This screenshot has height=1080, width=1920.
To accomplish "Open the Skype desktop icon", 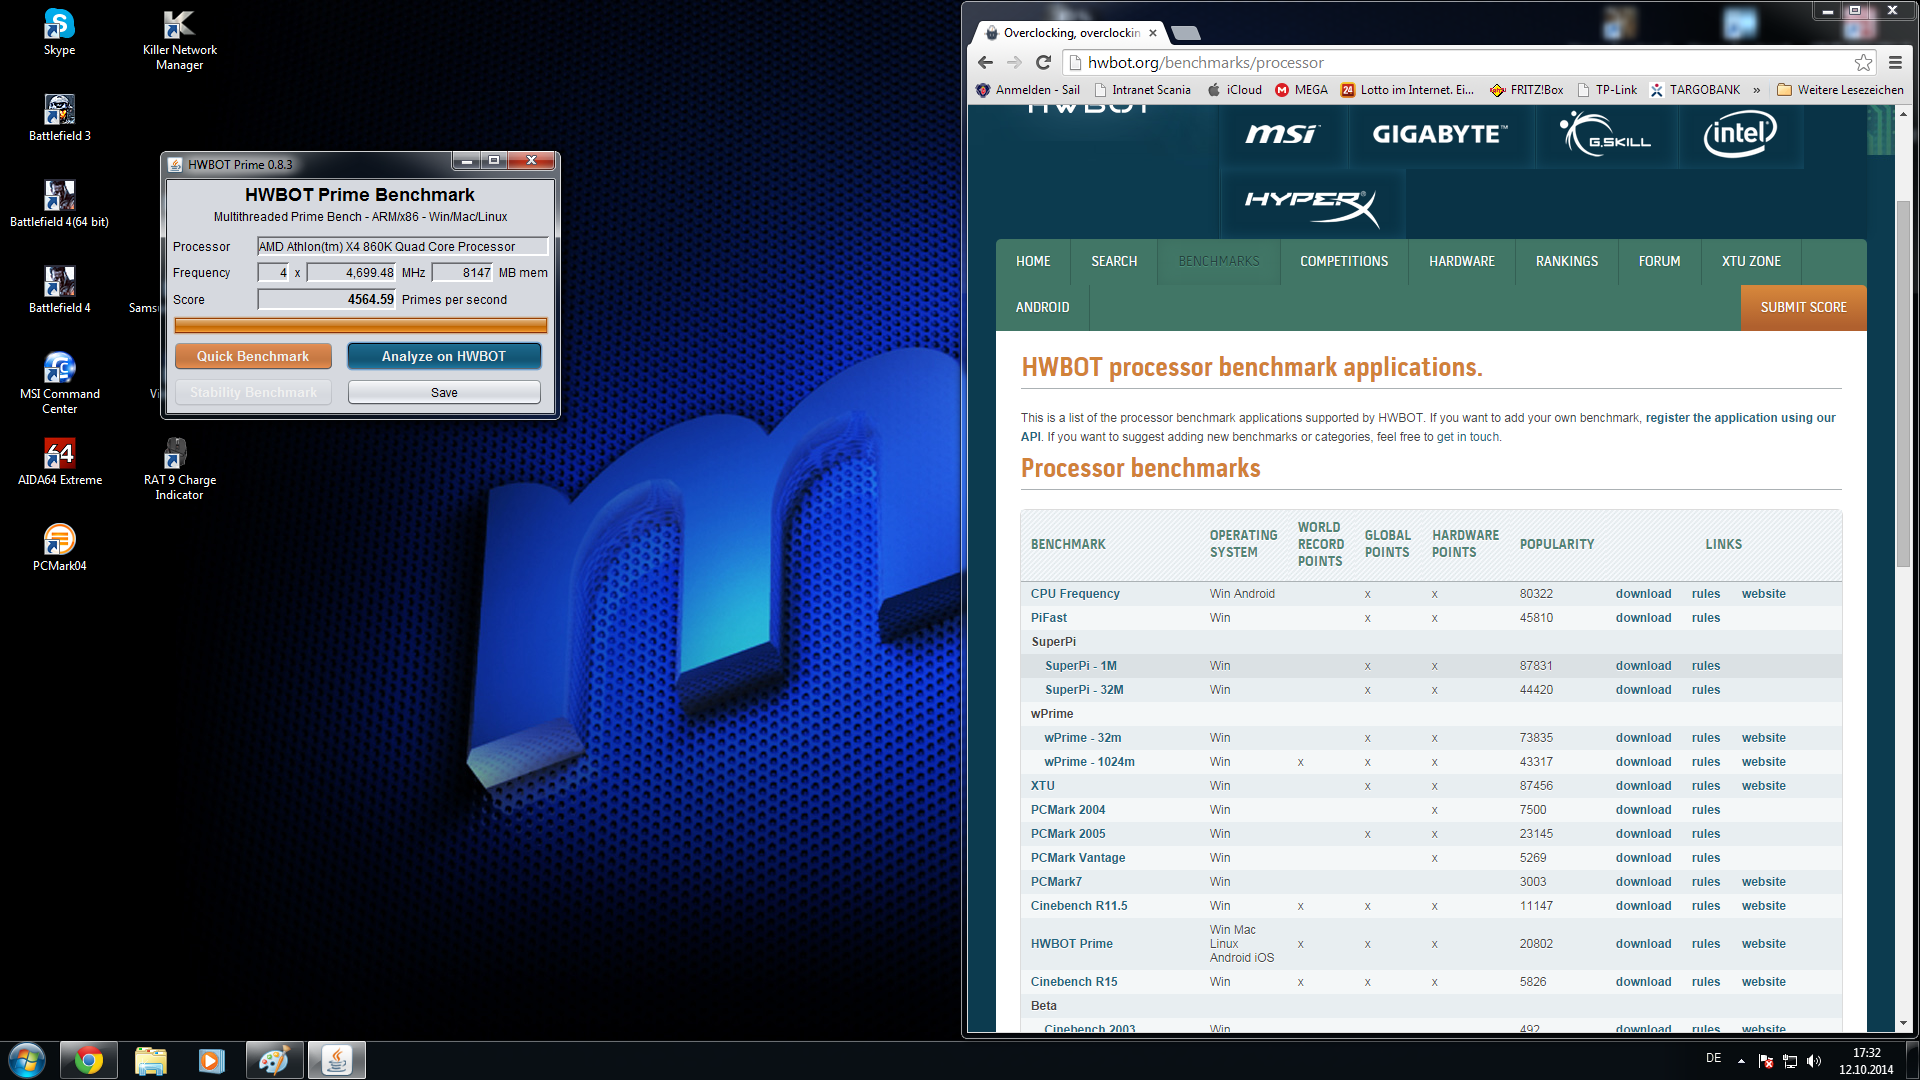I will [59, 32].
